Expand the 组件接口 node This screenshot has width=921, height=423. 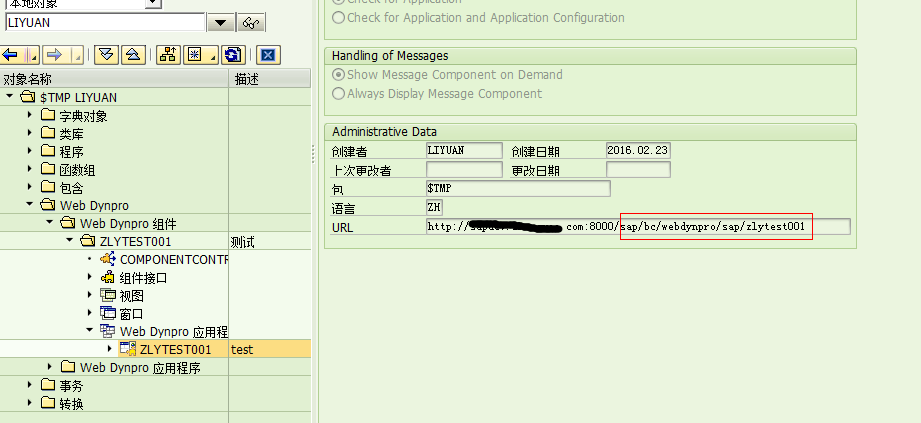click(89, 276)
